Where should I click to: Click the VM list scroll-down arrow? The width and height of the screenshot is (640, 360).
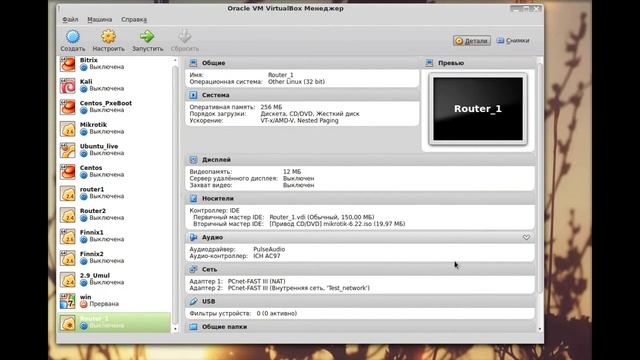pyautogui.click(x=176, y=329)
